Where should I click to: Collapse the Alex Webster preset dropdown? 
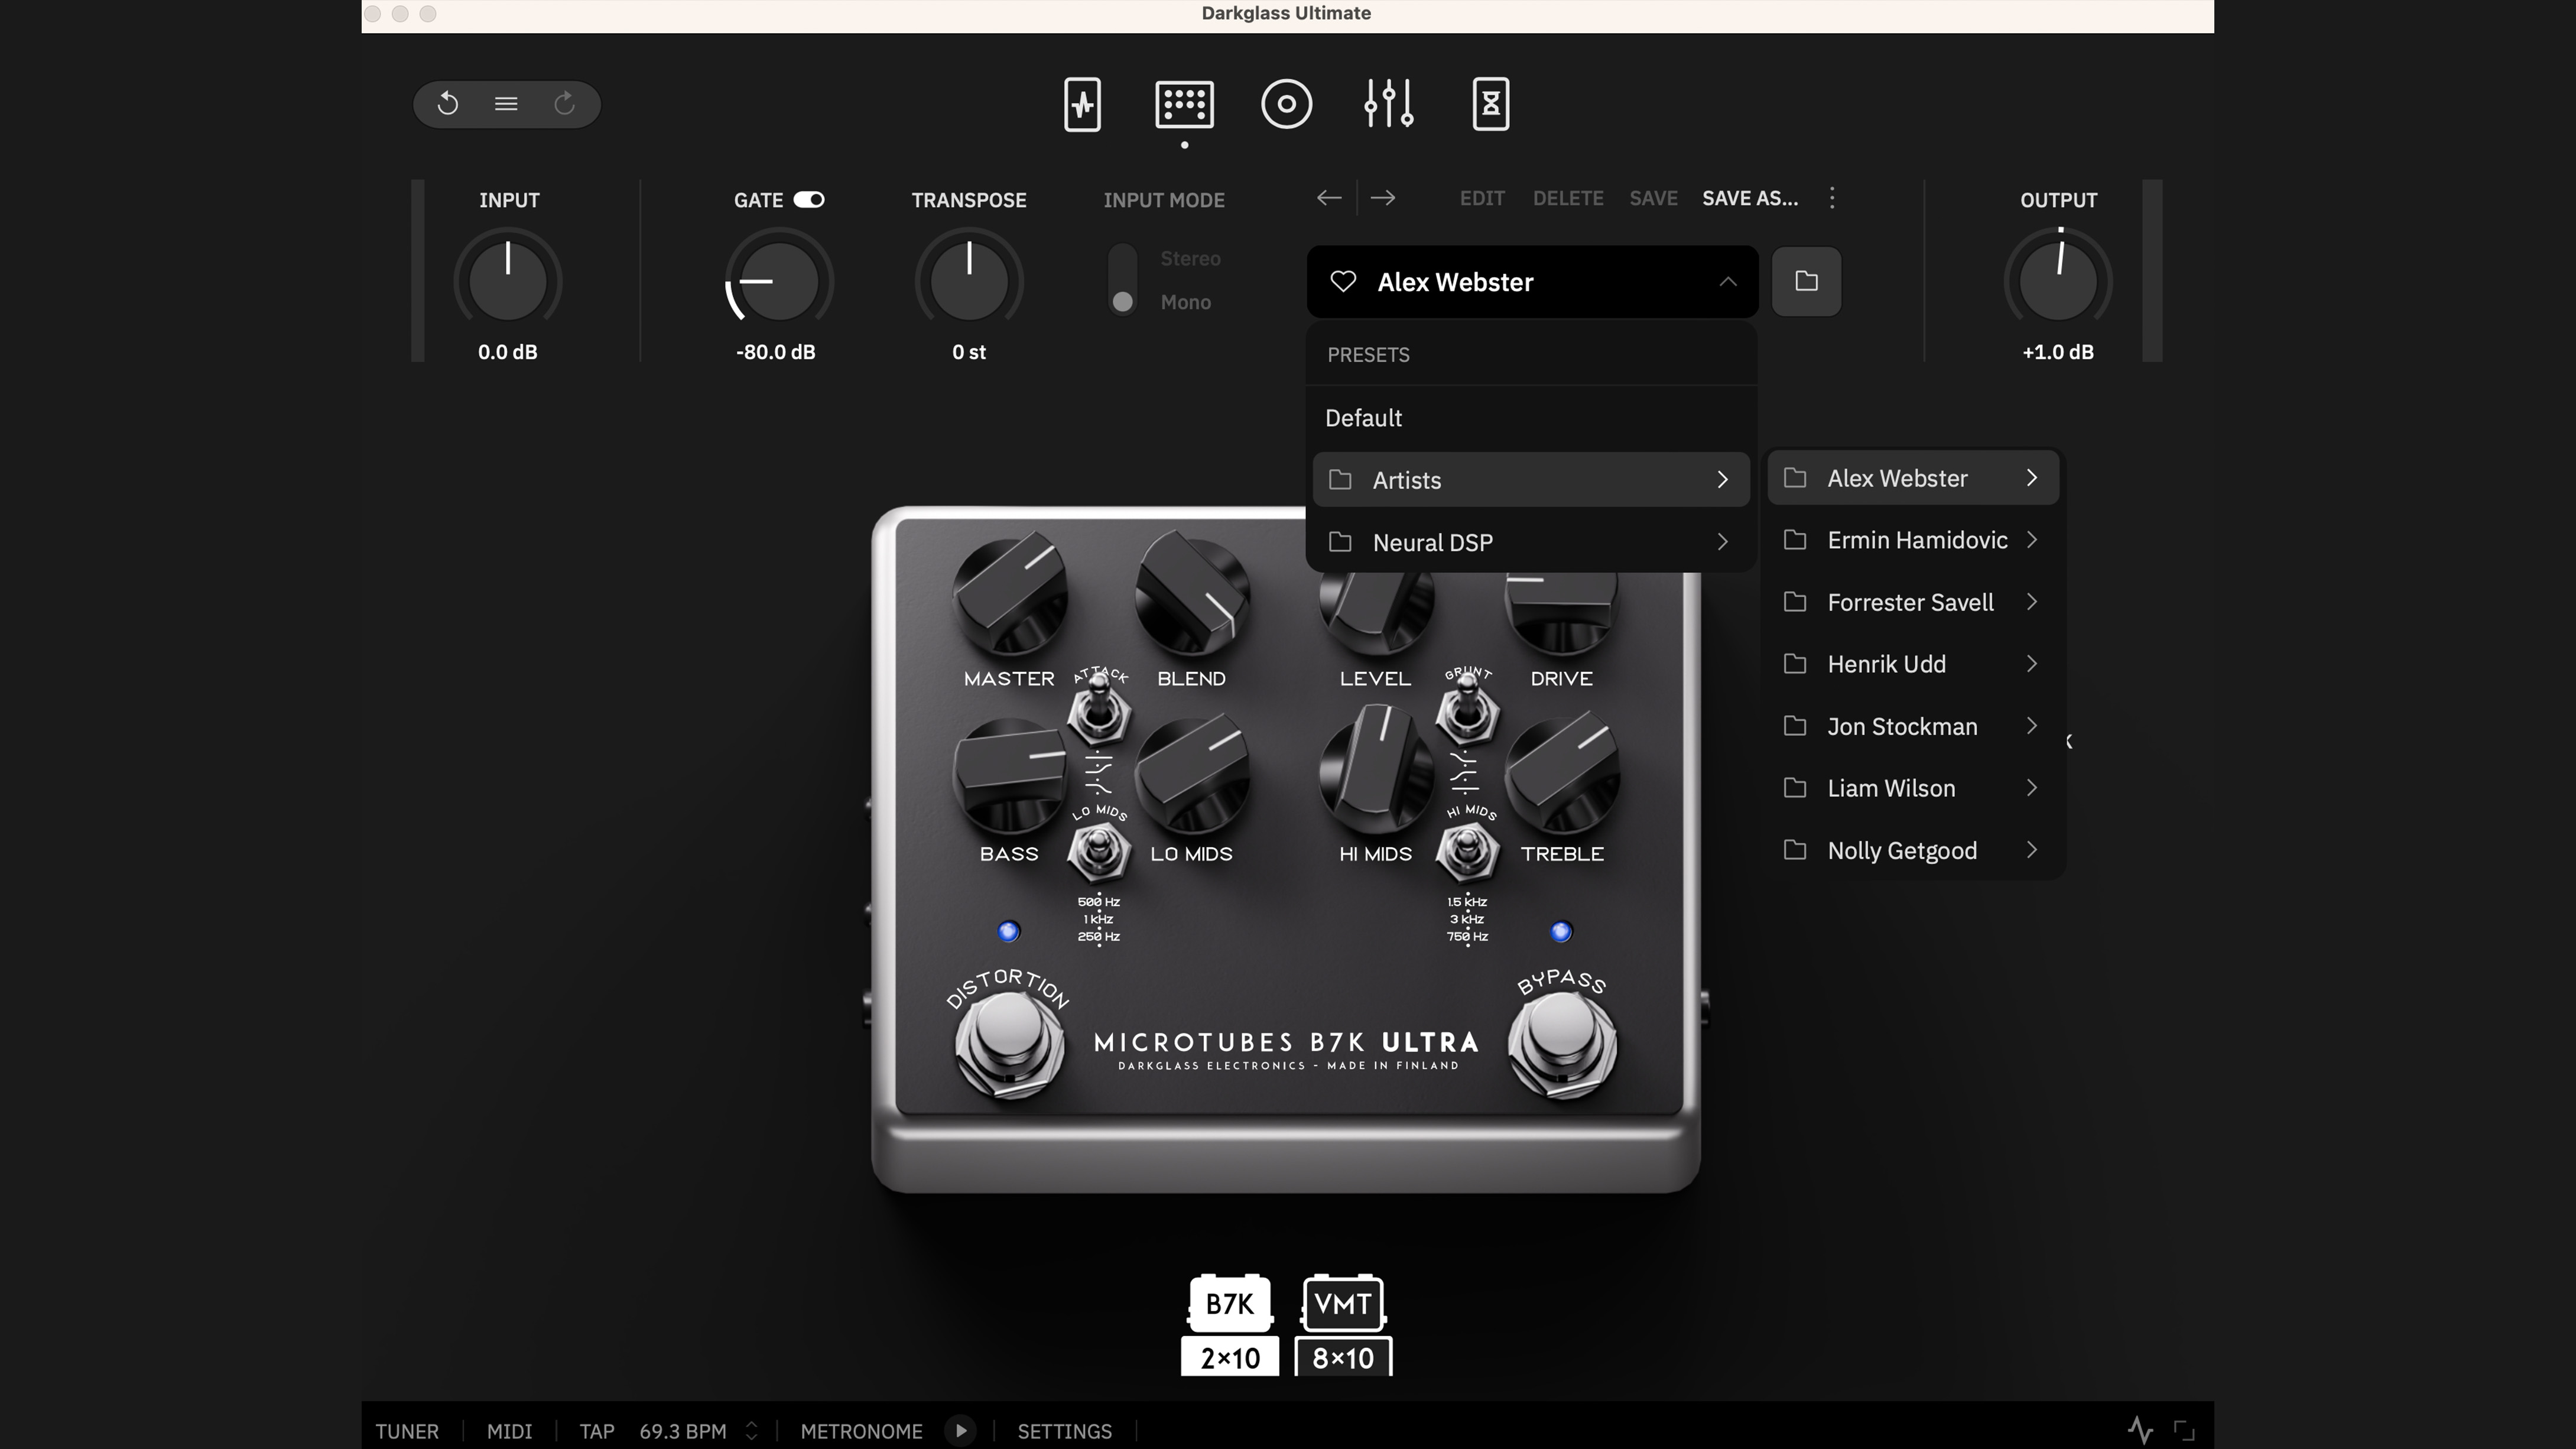(x=1728, y=282)
